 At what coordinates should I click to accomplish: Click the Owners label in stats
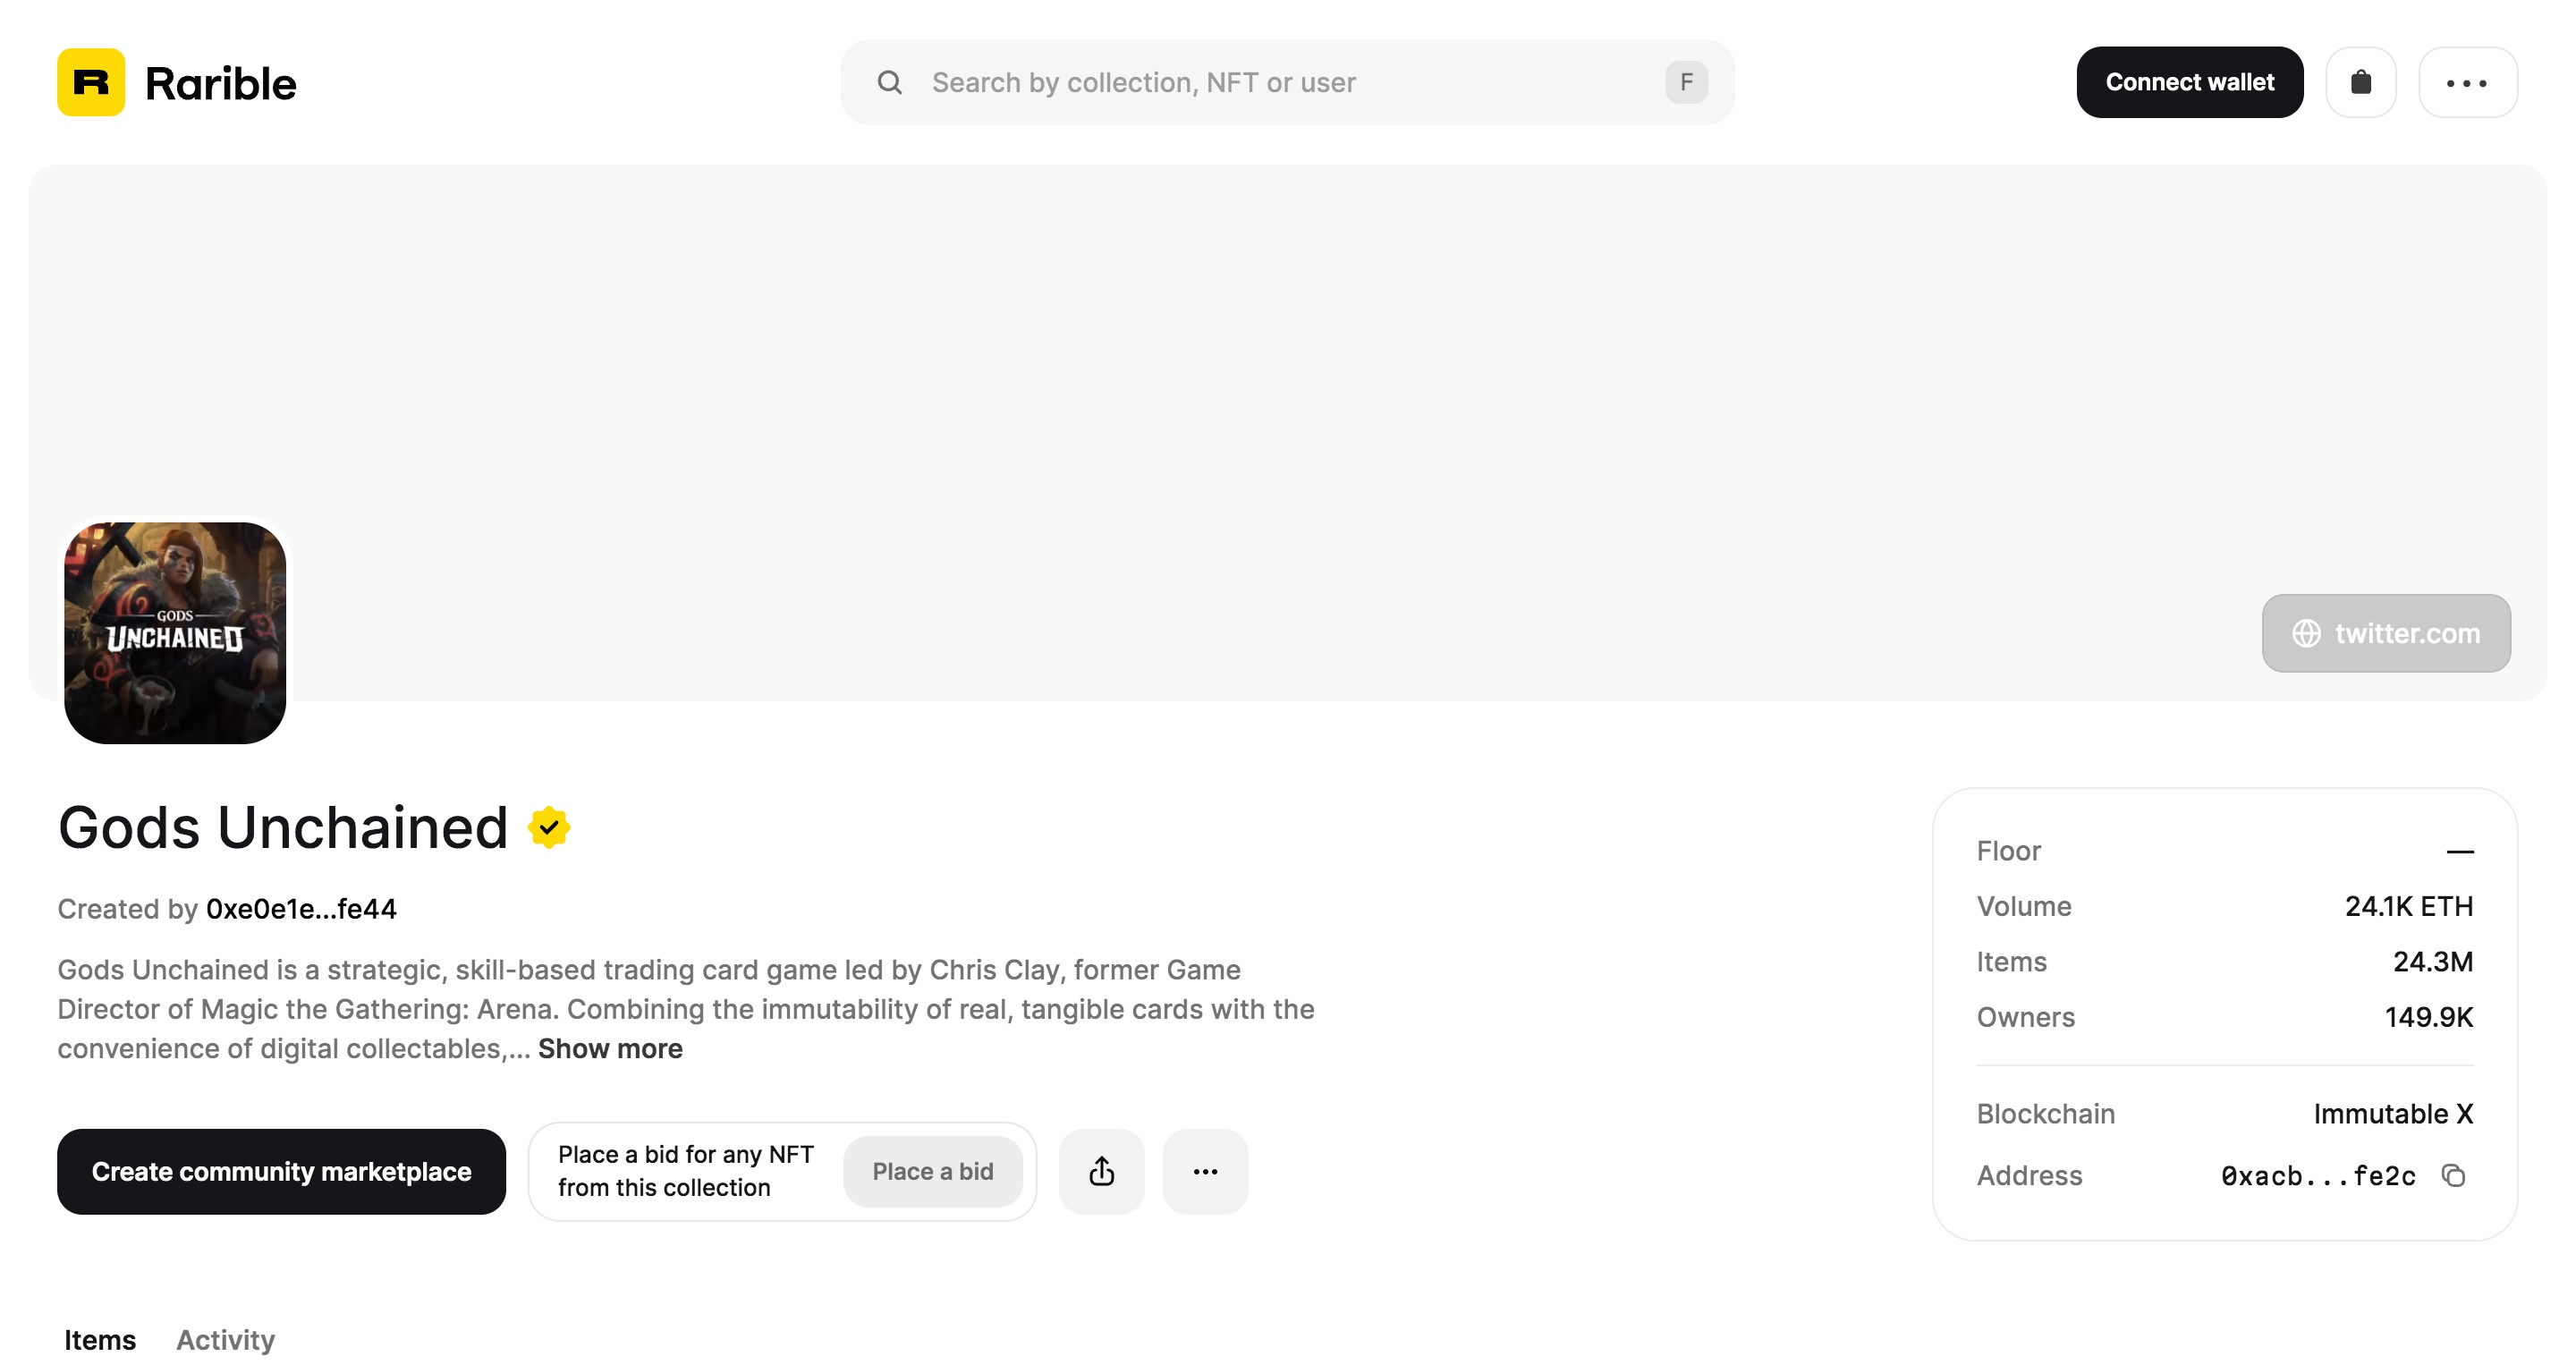[x=2025, y=1017]
